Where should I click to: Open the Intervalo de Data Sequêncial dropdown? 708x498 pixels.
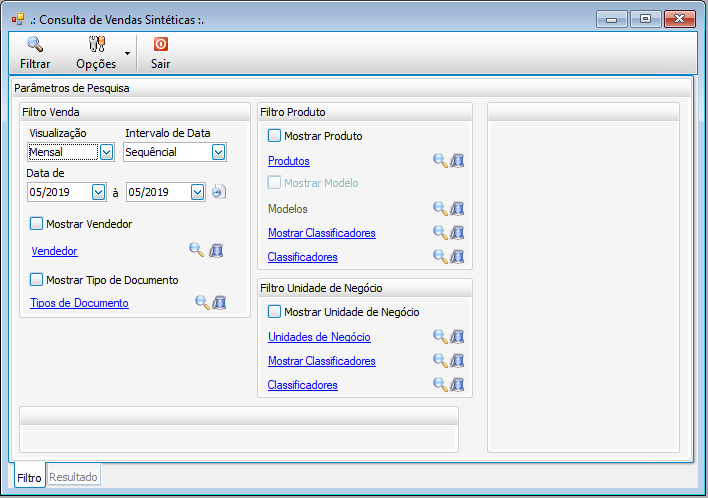(219, 152)
